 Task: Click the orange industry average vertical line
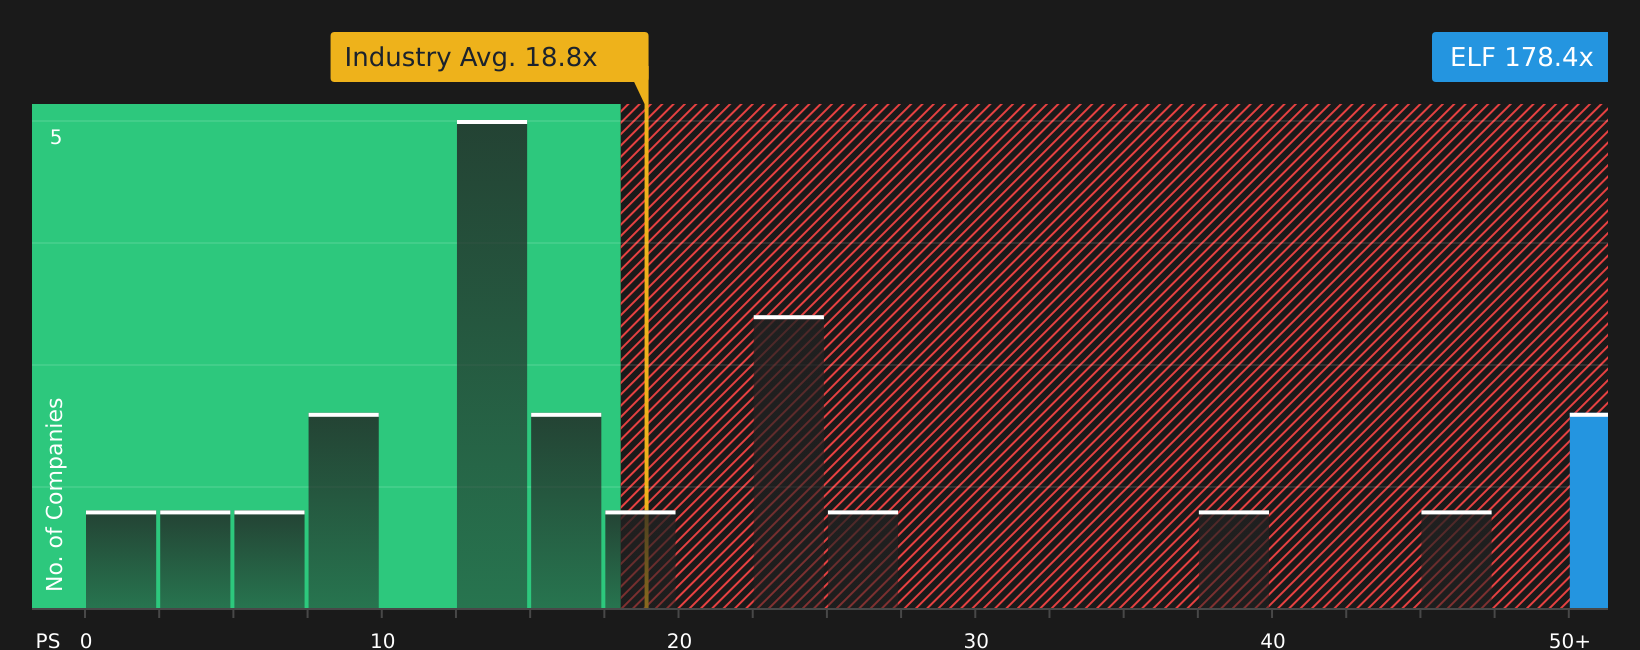point(646,355)
